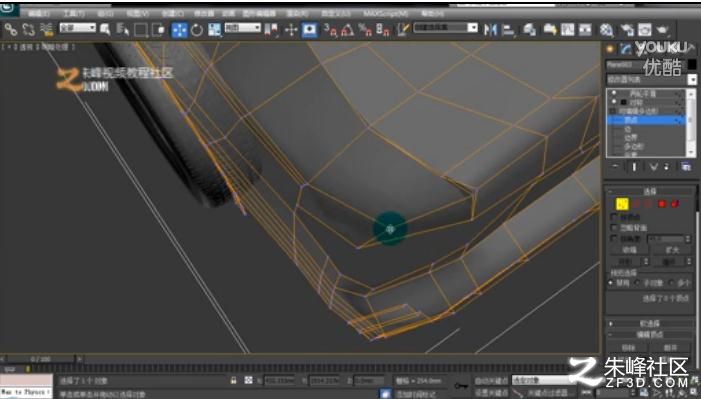Viewport: 701px width, 399px height.
Task: Enable the first checkbox under the selection rollout
Action: [614, 216]
